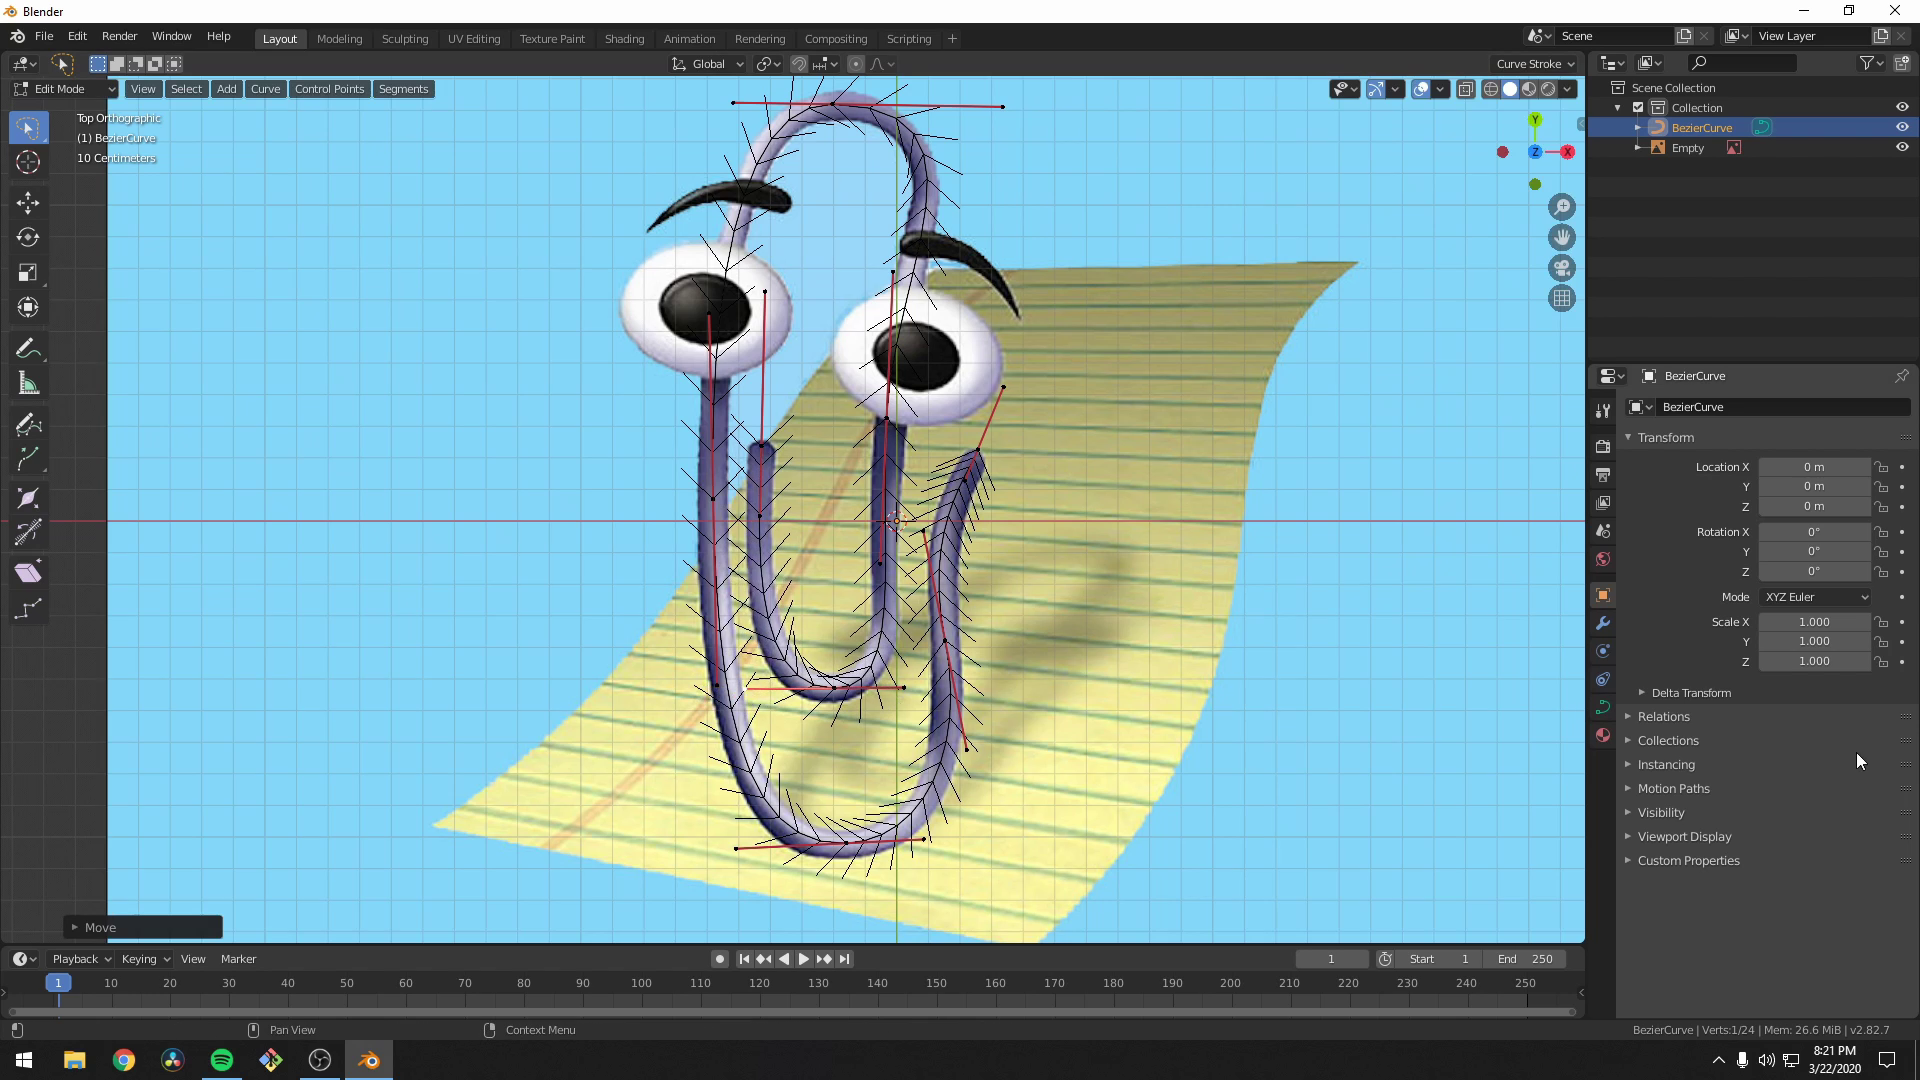
Task: Switch to the Shading workspace tab
Action: tap(624, 39)
